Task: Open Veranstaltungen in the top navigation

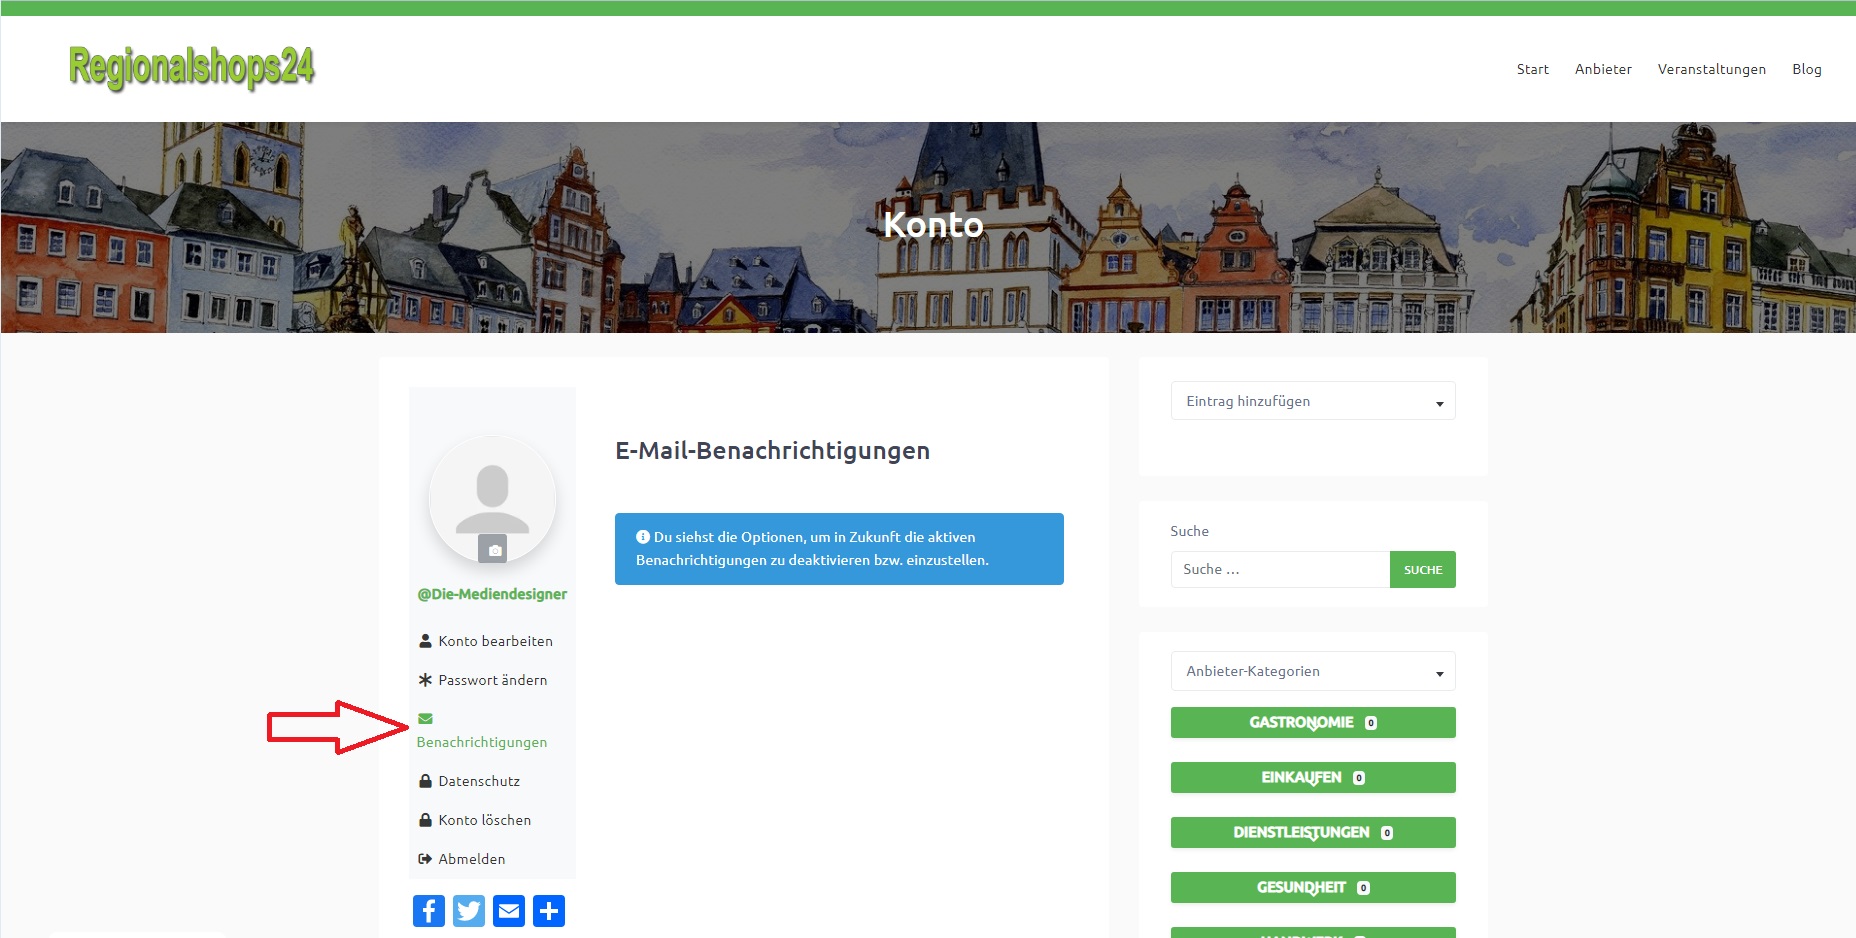Action: click(1711, 69)
